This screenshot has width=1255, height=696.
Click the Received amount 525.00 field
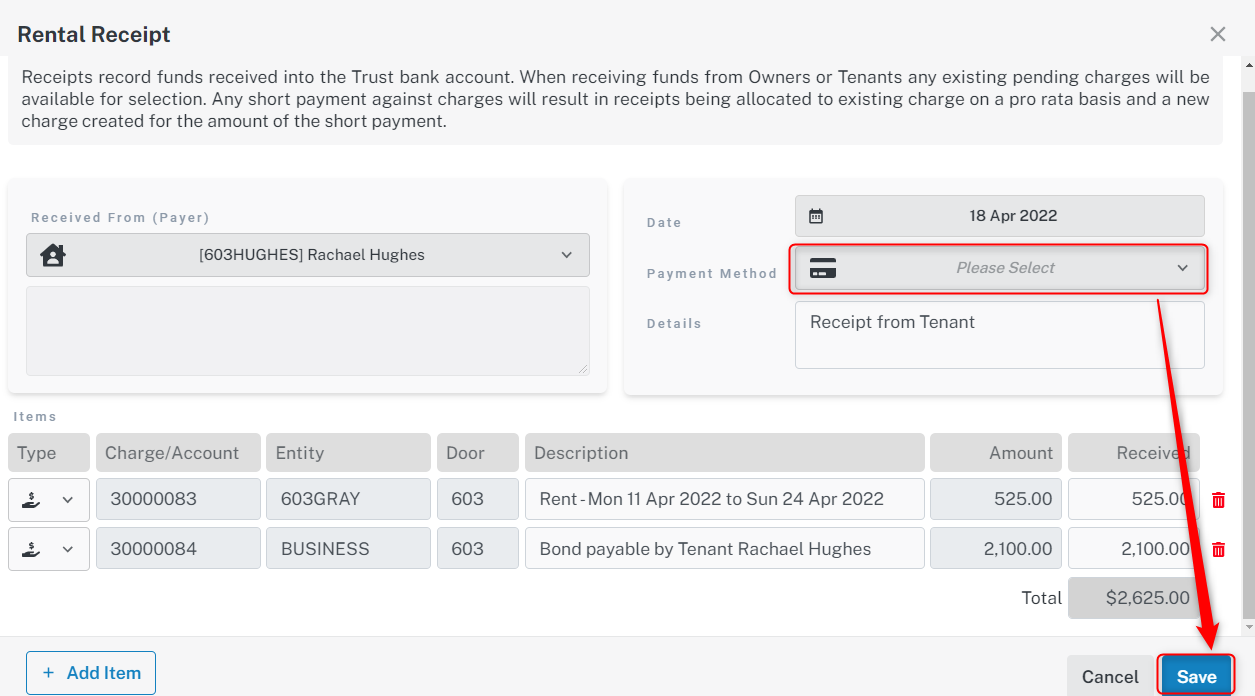1134,499
